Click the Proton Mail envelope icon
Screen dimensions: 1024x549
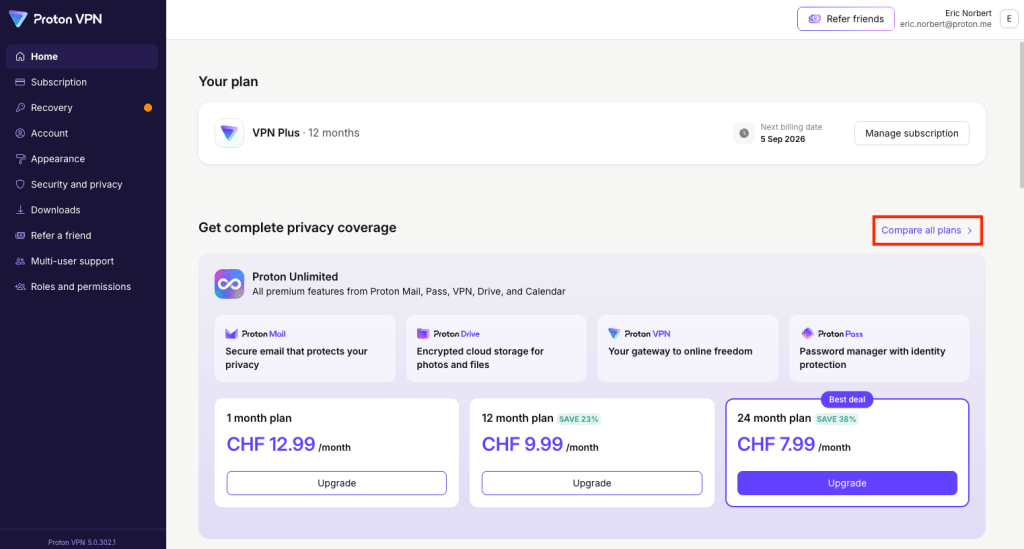tap(231, 334)
